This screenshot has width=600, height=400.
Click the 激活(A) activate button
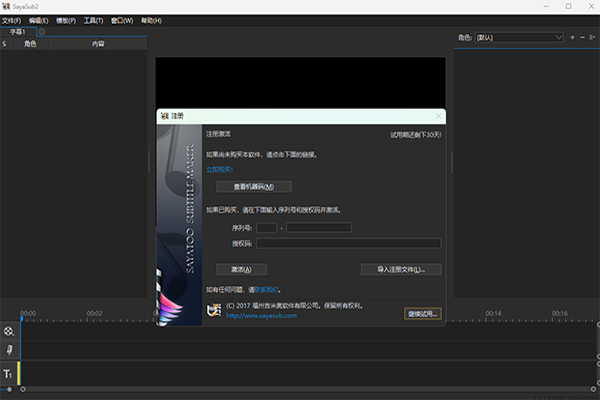[x=241, y=269]
